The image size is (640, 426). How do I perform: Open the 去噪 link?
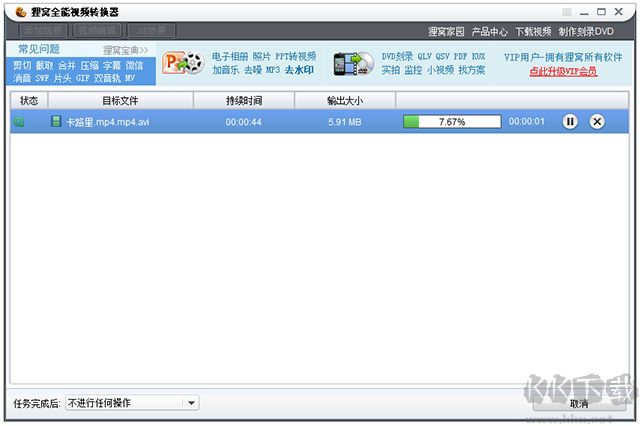[253, 70]
